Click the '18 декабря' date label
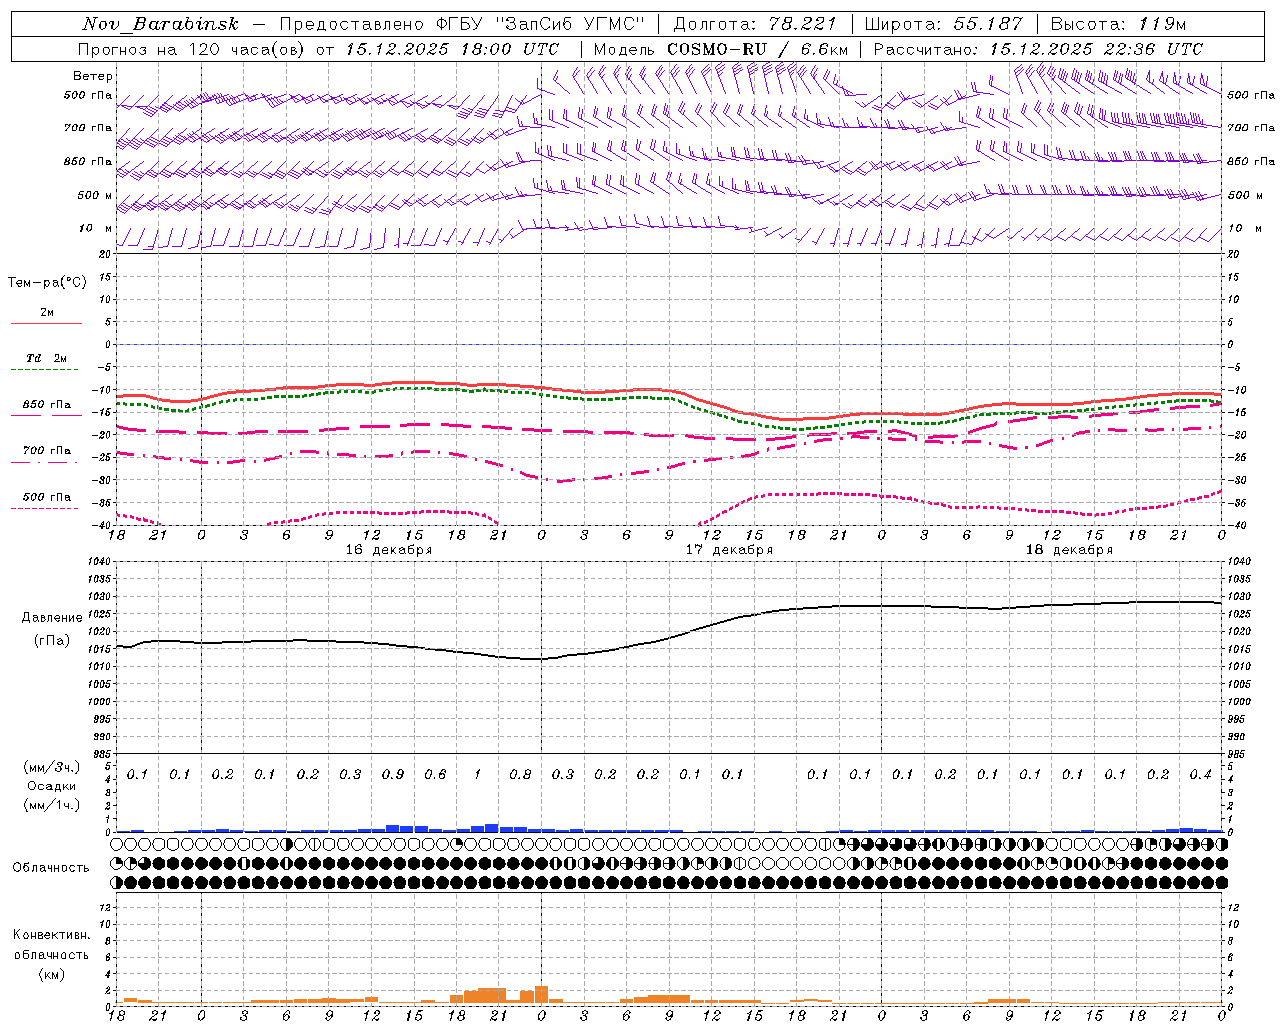This screenshot has width=1280, height=1024. pos(1069,550)
